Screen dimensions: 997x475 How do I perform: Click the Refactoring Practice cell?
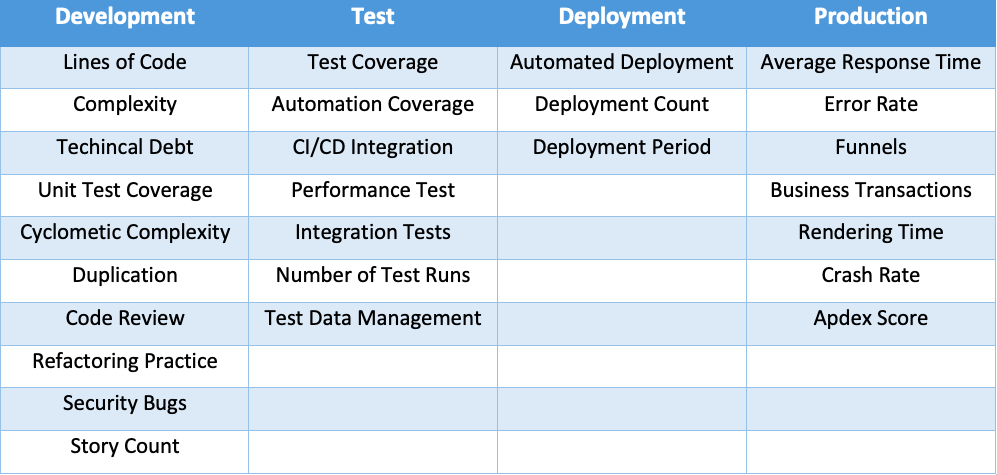(x=125, y=361)
